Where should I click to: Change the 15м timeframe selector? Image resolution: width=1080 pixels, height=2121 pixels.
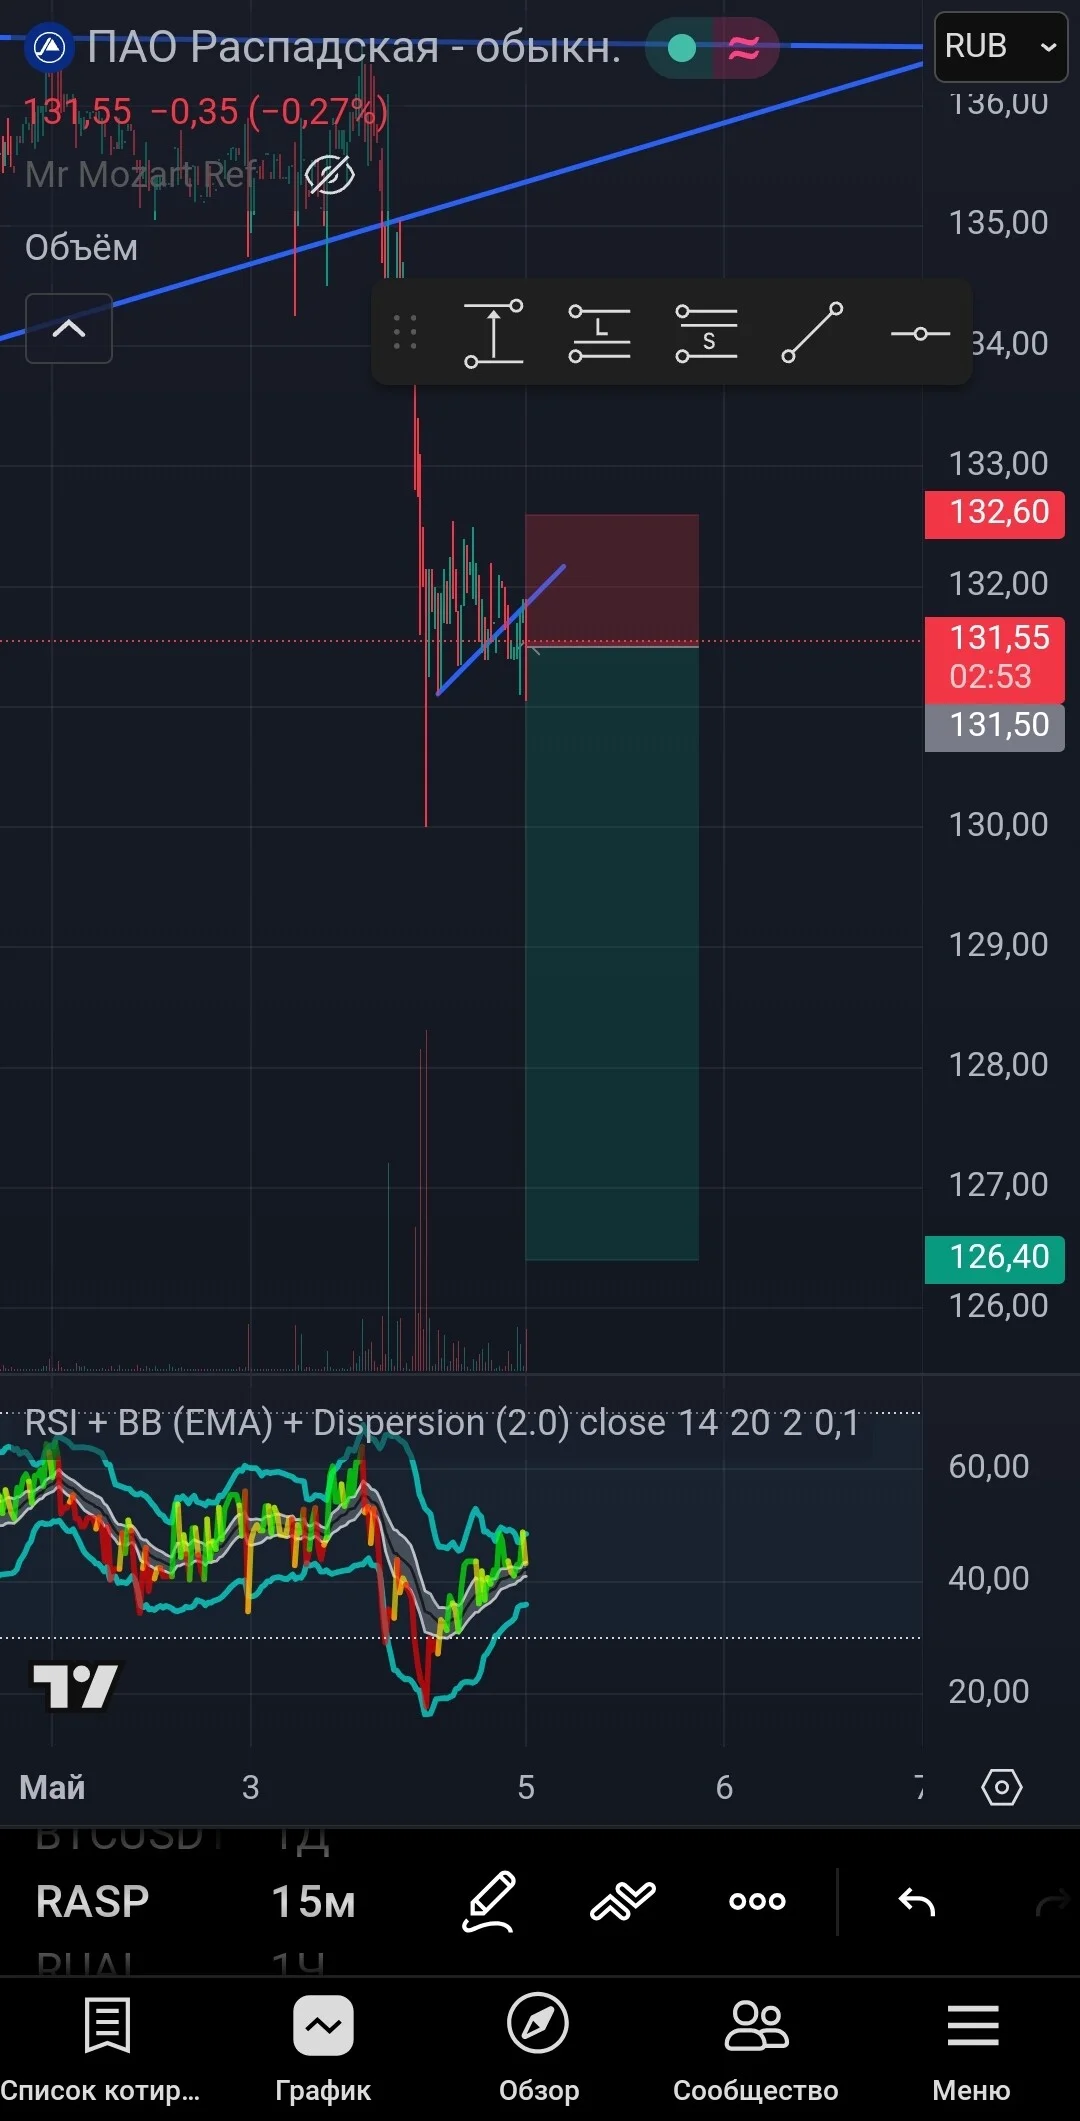pyautogui.click(x=313, y=1901)
